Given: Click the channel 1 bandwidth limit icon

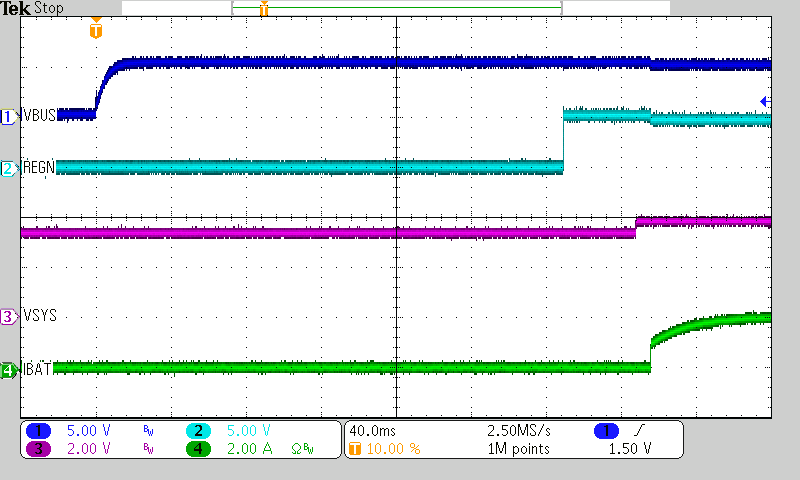Looking at the screenshot, I should [x=147, y=431].
